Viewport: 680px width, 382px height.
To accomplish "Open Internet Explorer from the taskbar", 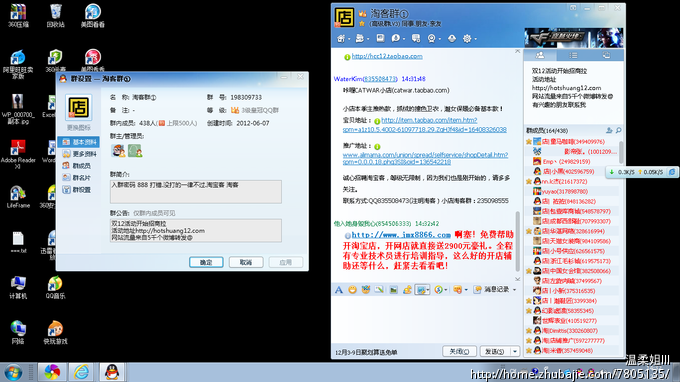I will pos(82,372).
